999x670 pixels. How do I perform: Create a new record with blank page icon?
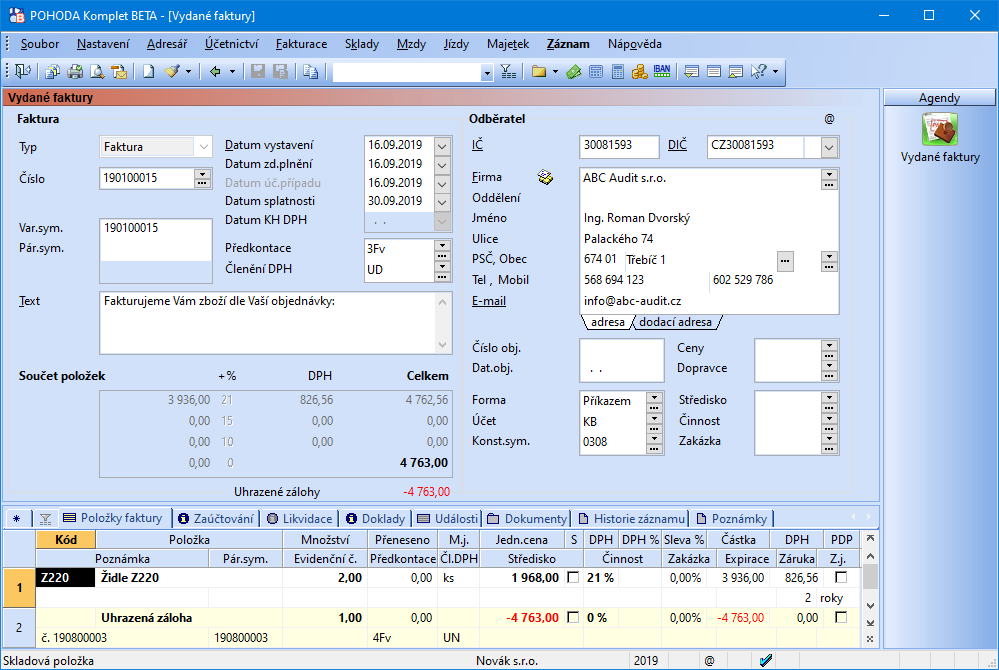pyautogui.click(x=148, y=71)
